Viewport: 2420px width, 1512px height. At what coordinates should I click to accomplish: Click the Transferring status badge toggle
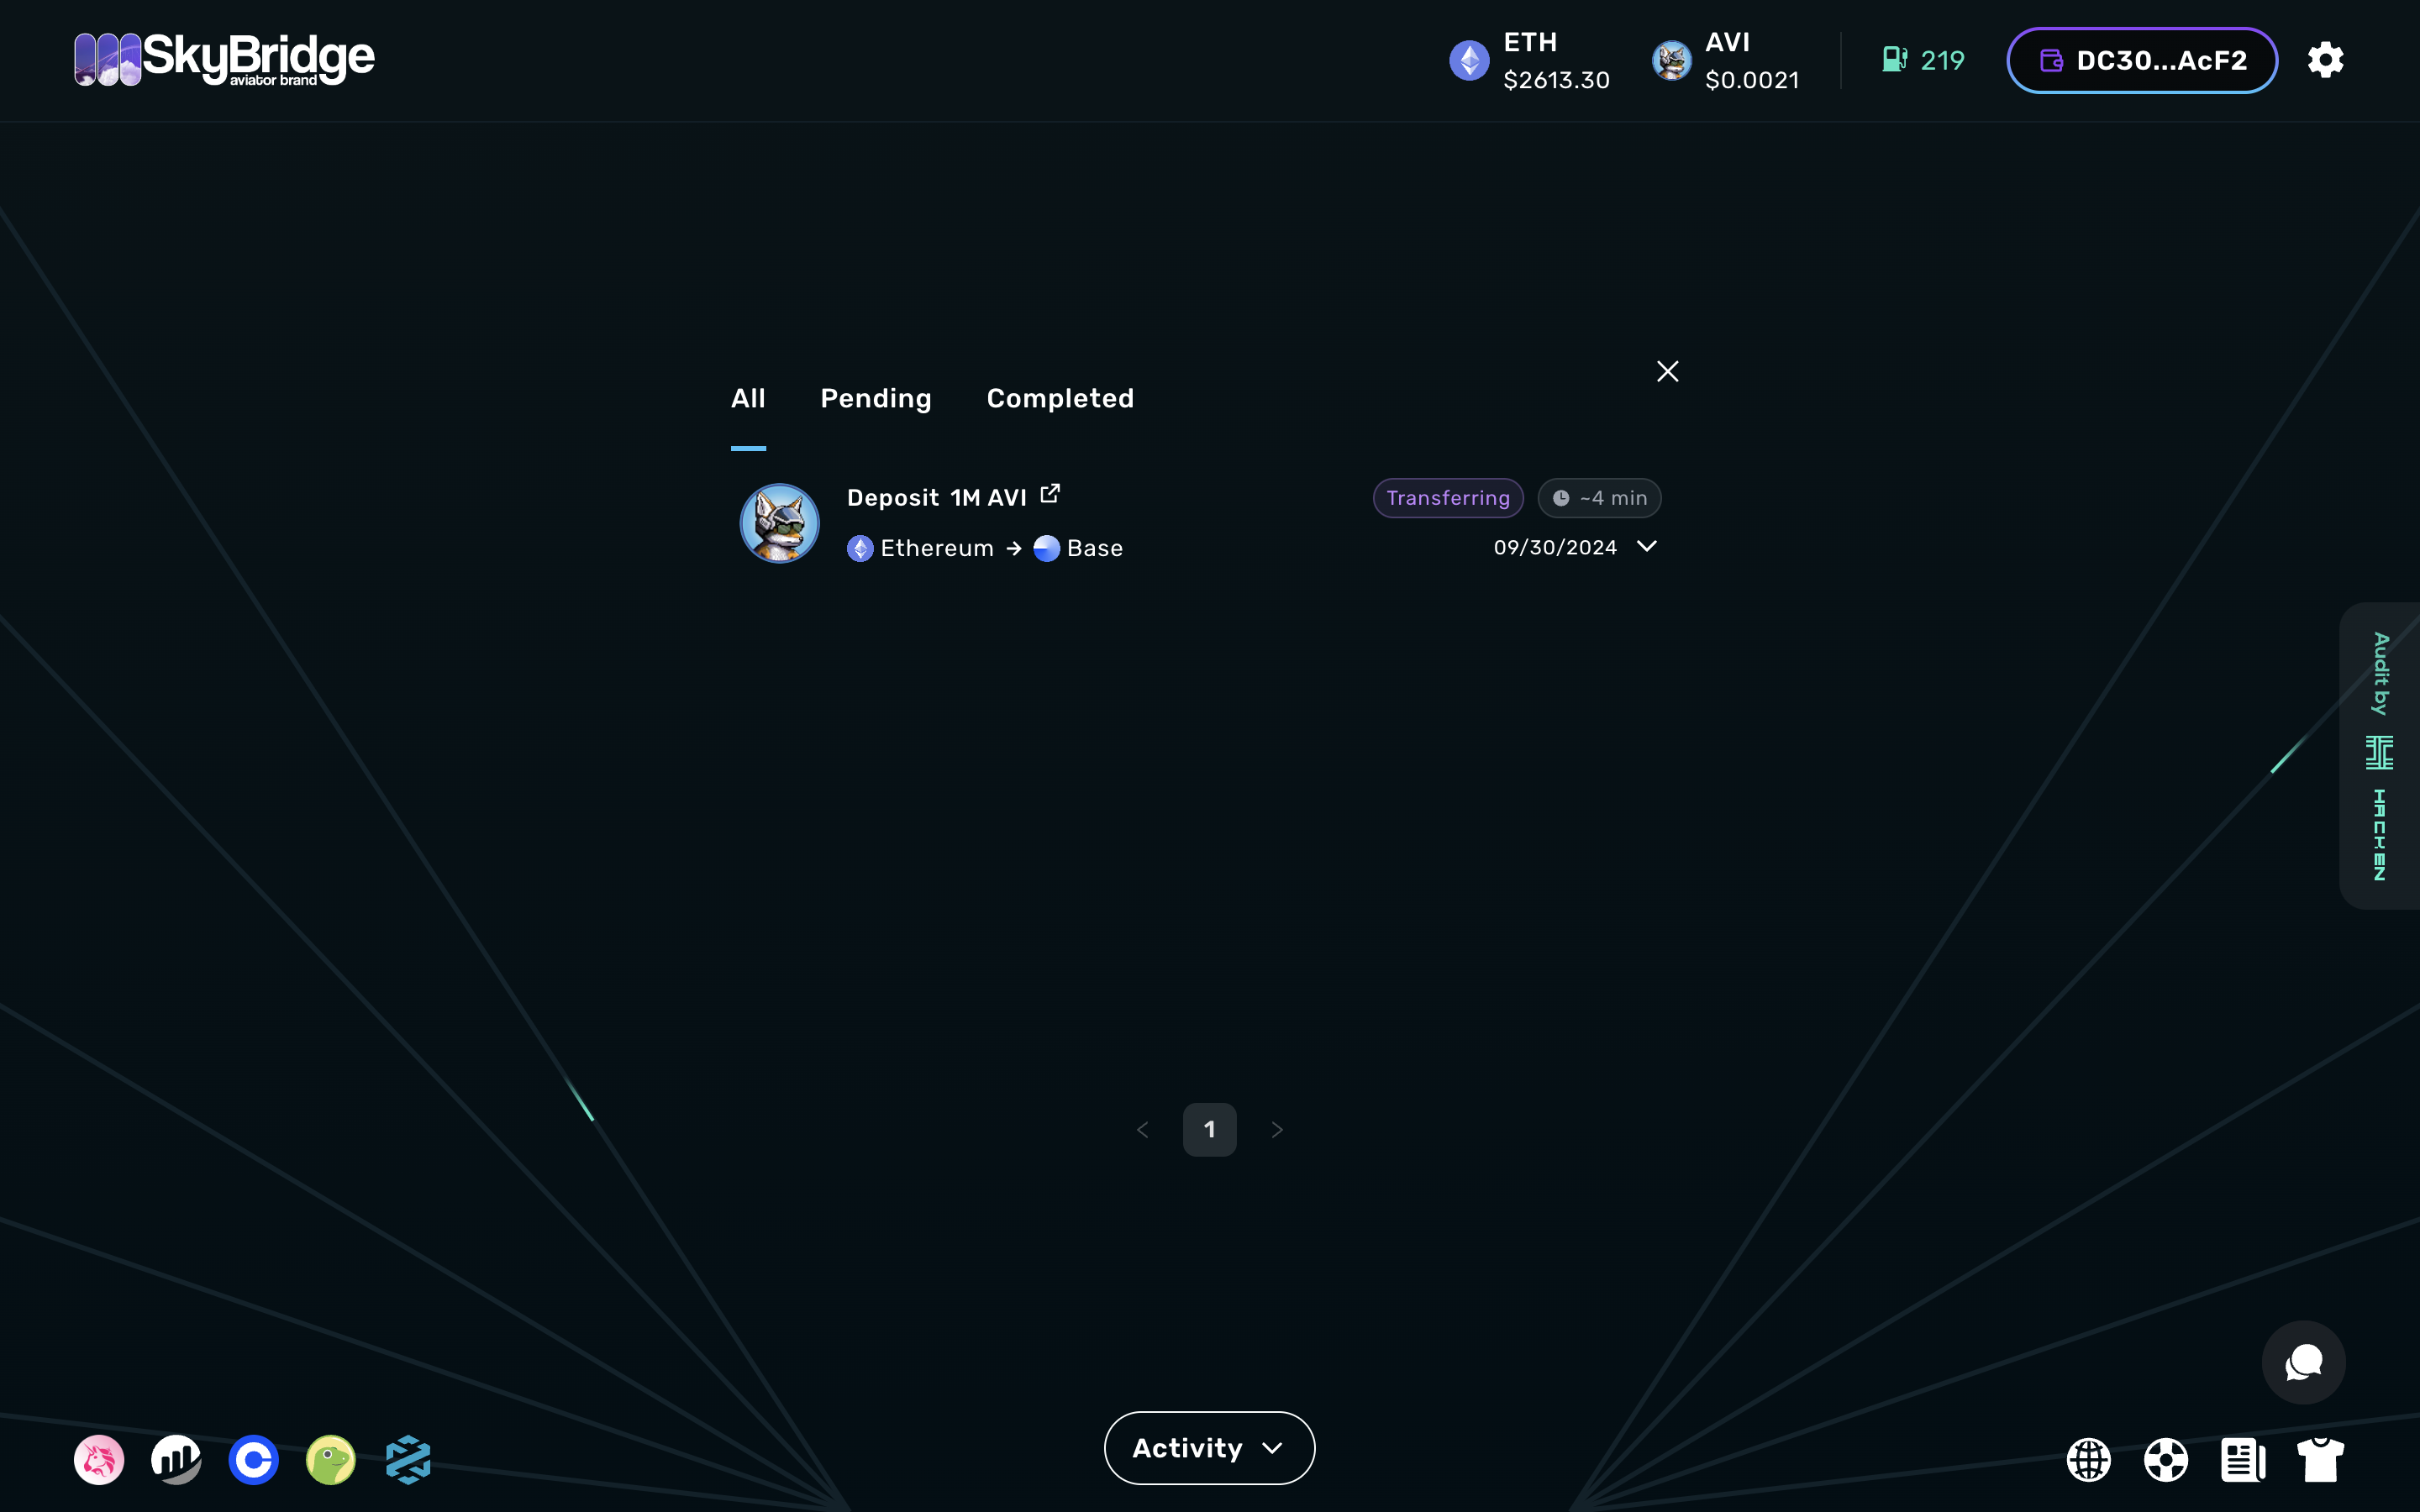tap(1446, 496)
